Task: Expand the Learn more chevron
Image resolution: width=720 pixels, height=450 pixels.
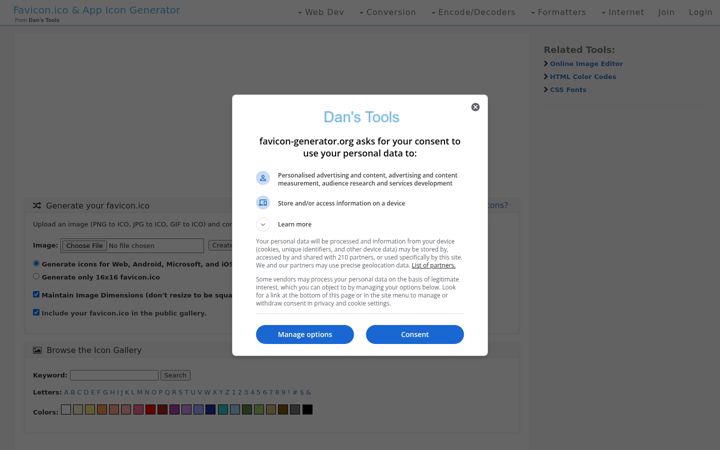Action: point(263,224)
